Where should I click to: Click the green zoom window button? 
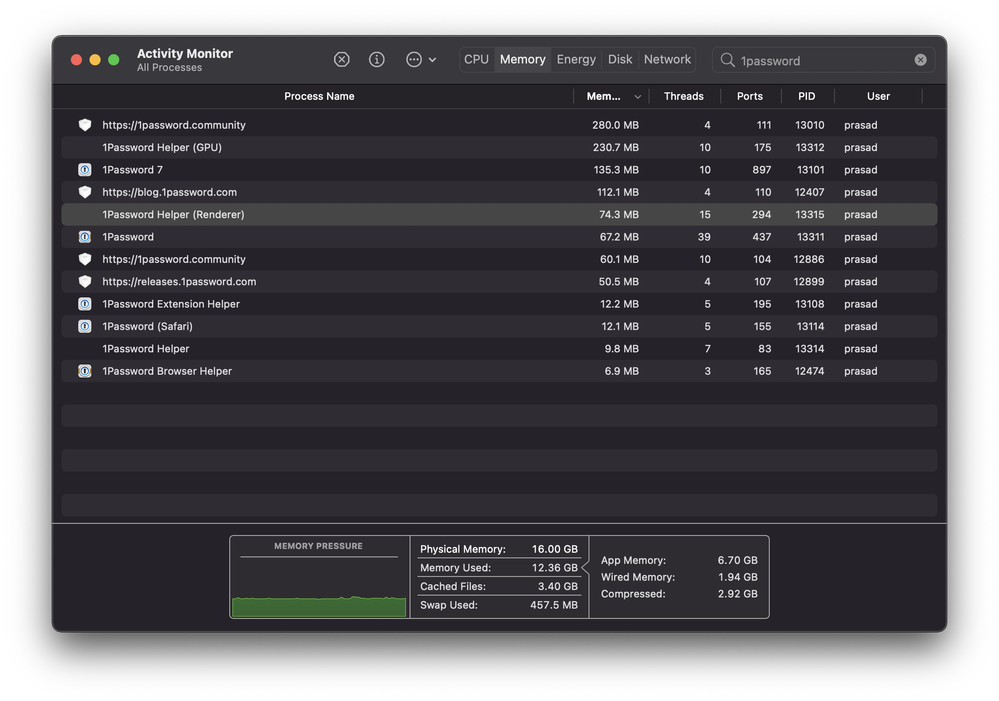click(x=114, y=60)
